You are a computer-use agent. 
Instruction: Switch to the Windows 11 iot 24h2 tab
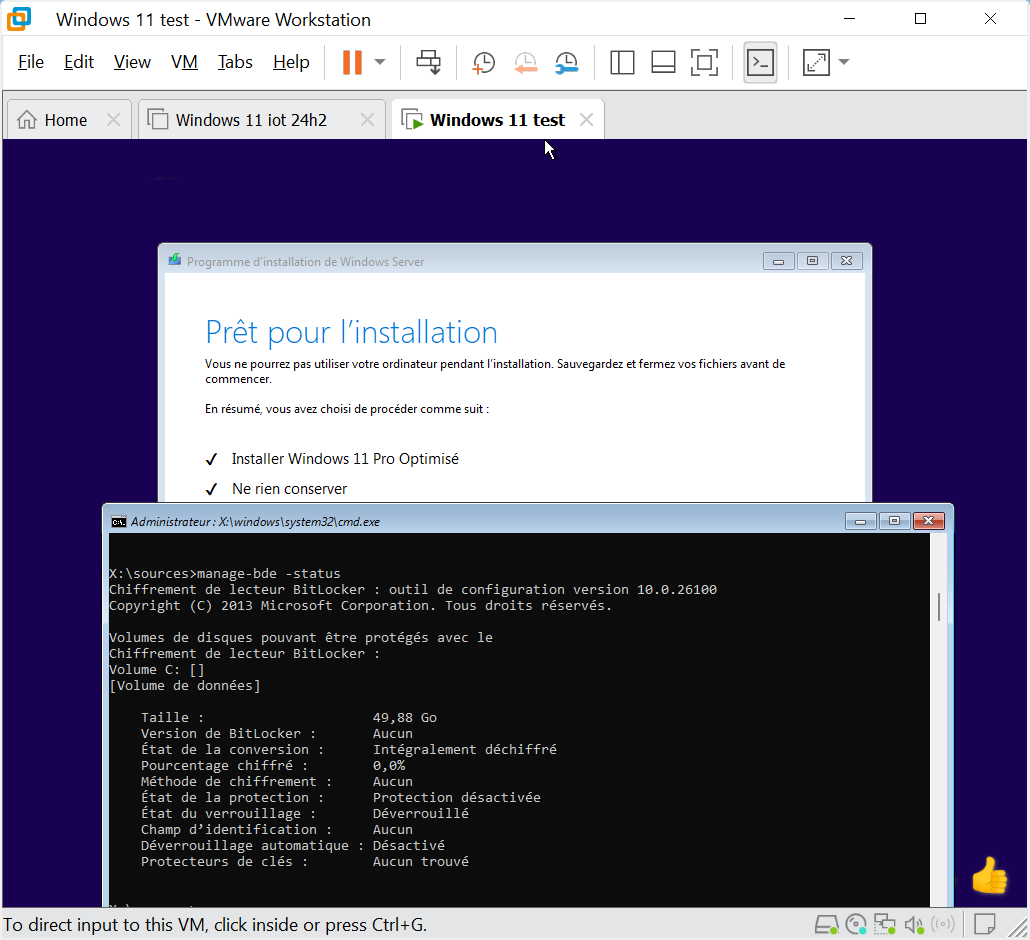click(x=251, y=120)
